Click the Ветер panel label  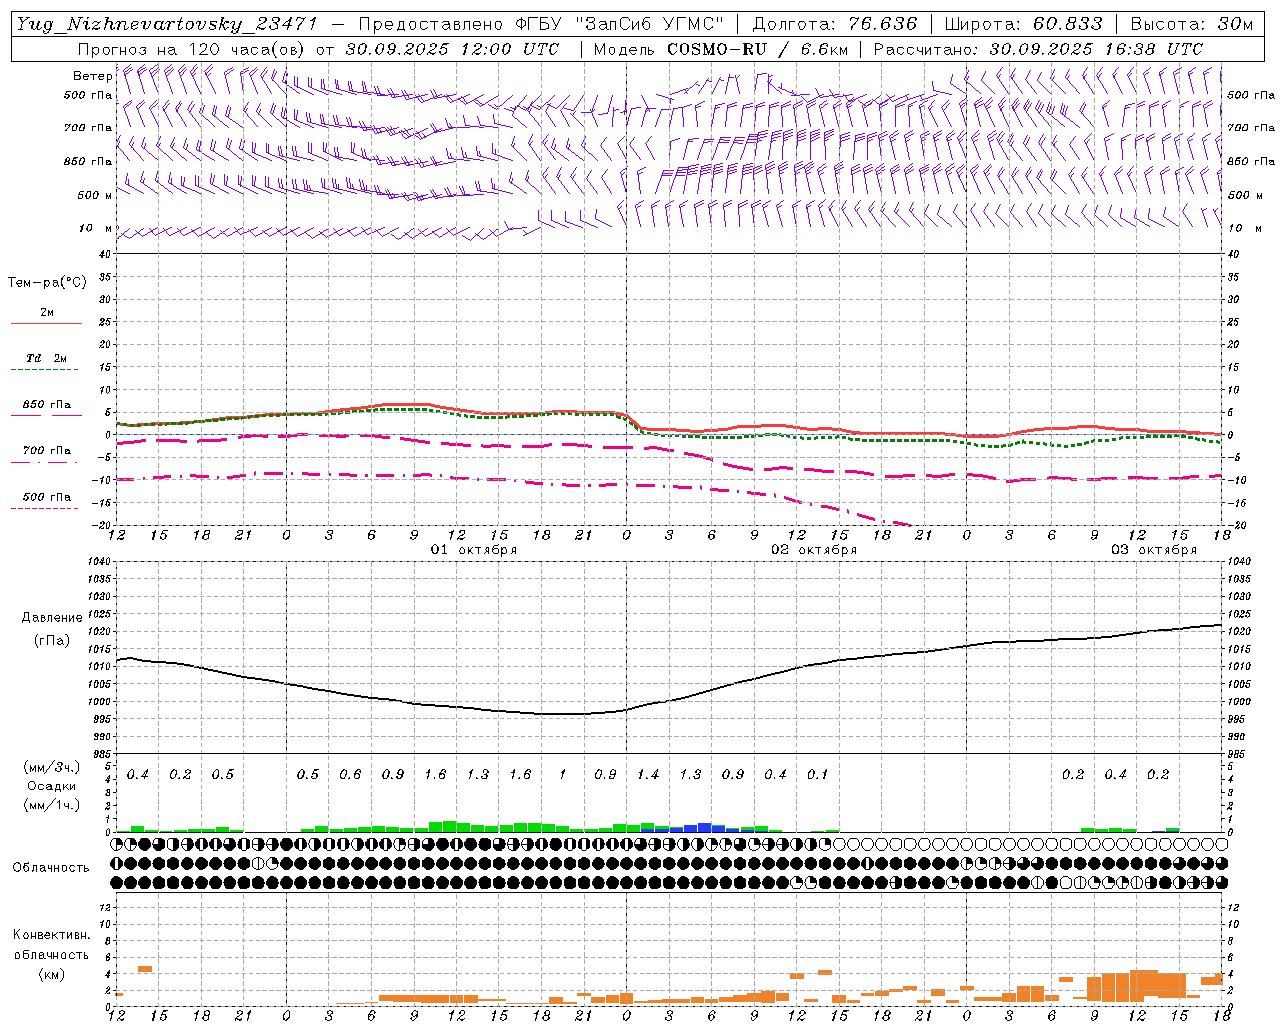click(x=92, y=76)
